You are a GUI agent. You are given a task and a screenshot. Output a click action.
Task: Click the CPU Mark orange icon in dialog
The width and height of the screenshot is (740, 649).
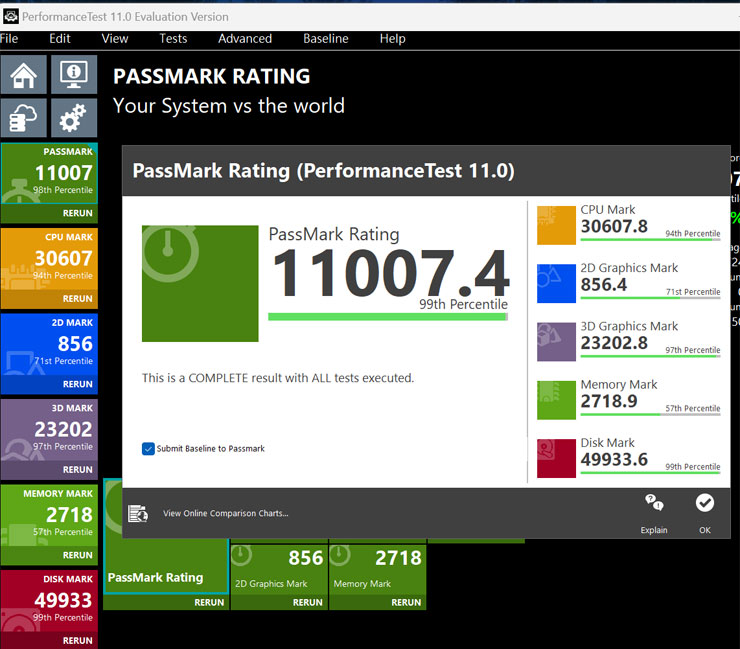pyautogui.click(x=556, y=225)
